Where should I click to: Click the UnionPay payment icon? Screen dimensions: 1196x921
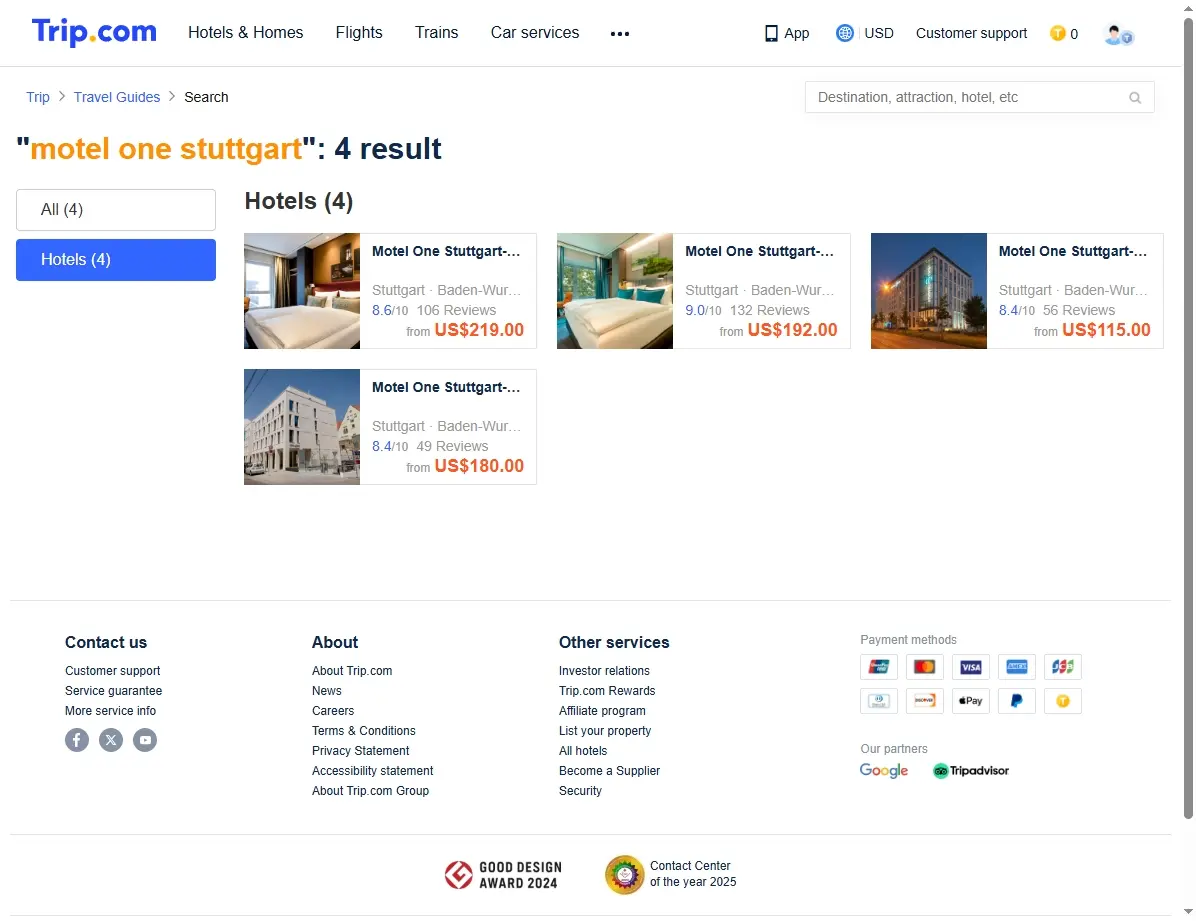tap(879, 667)
